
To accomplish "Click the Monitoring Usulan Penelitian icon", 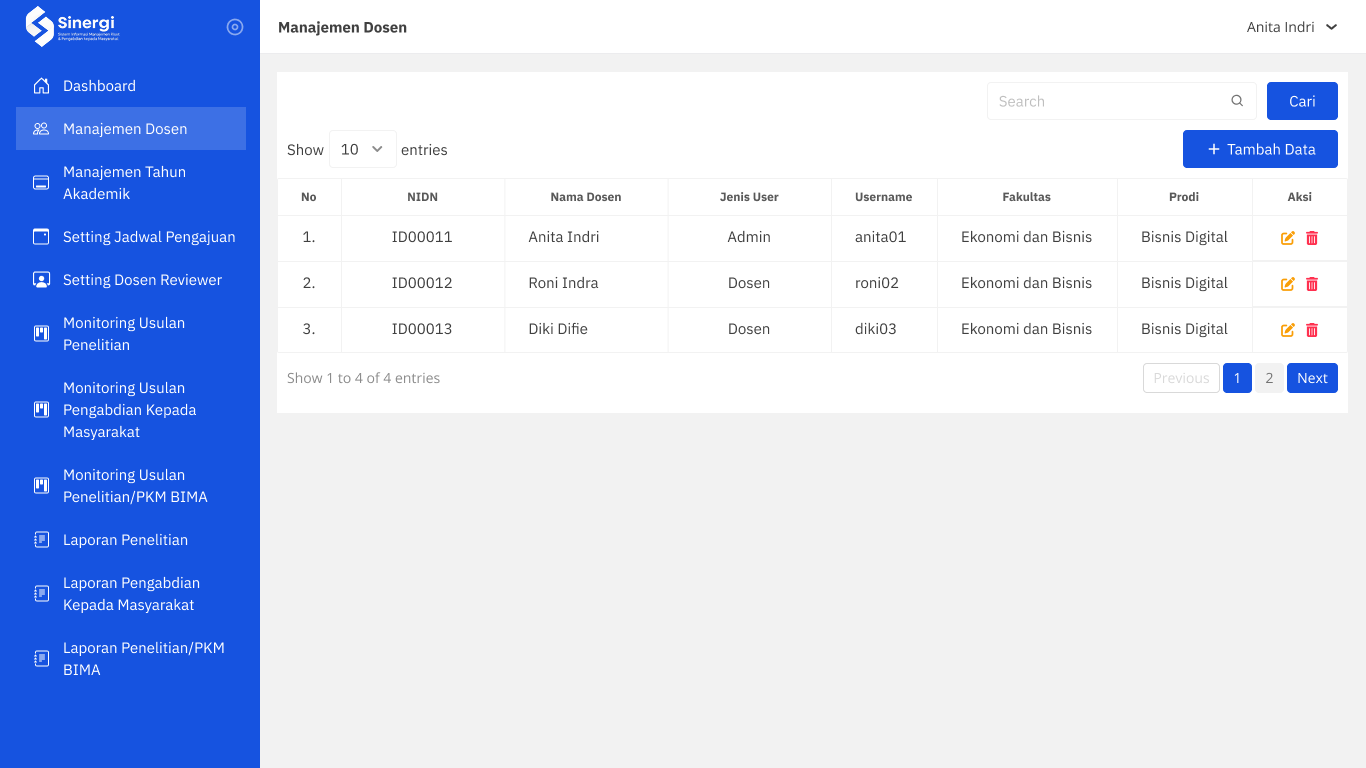I will point(41,334).
